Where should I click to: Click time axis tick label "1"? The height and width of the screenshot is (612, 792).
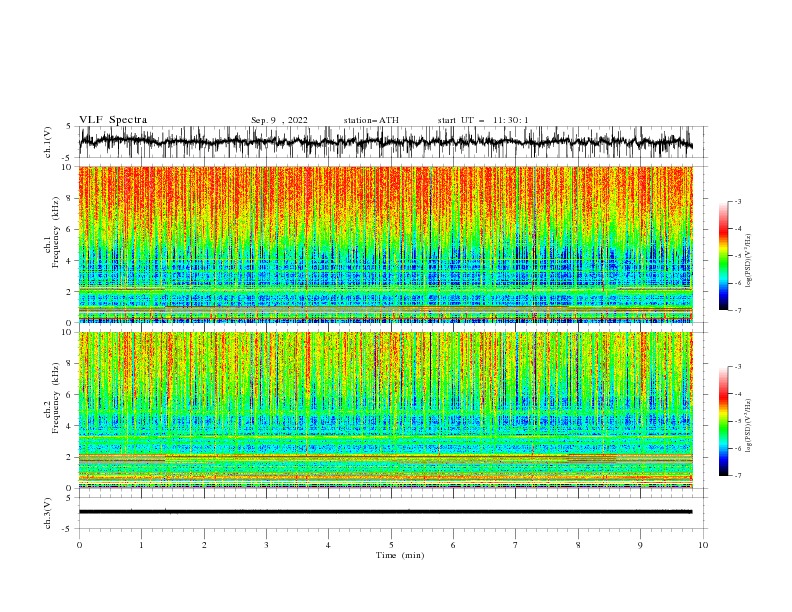(x=142, y=545)
